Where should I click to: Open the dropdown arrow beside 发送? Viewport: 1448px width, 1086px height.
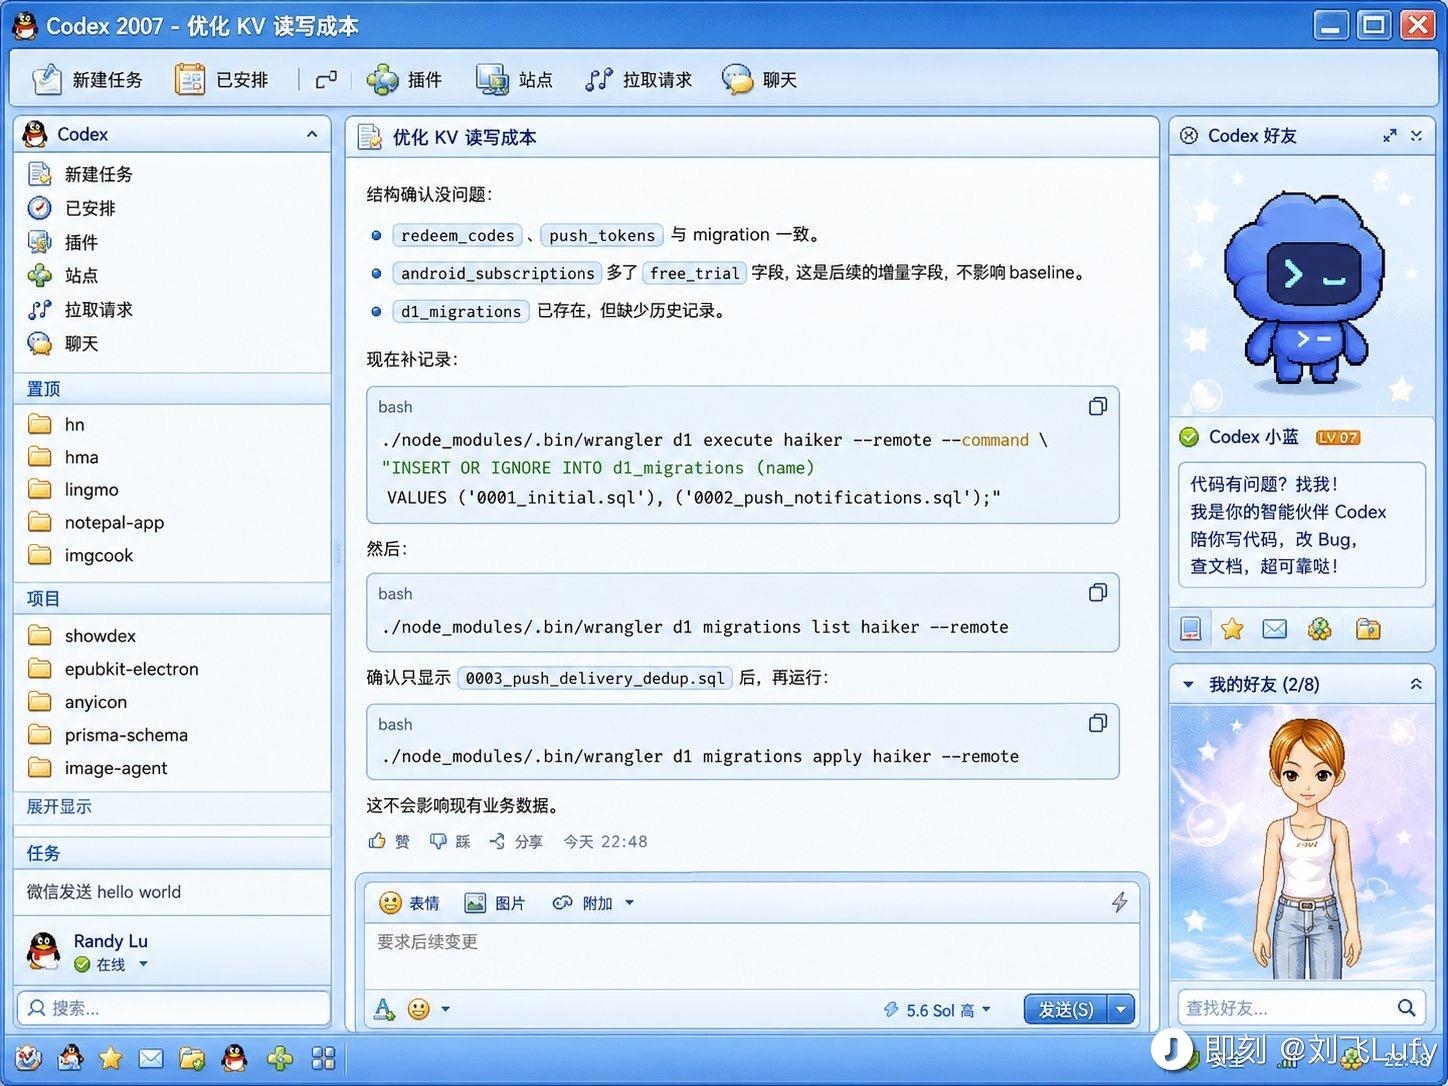(x=1121, y=1010)
